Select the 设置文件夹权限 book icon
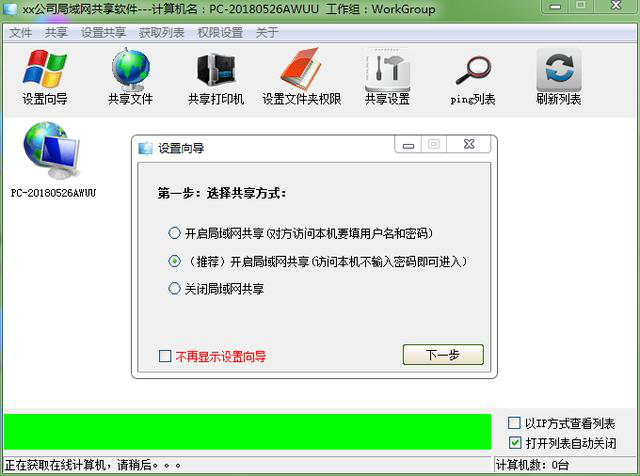 coord(302,77)
